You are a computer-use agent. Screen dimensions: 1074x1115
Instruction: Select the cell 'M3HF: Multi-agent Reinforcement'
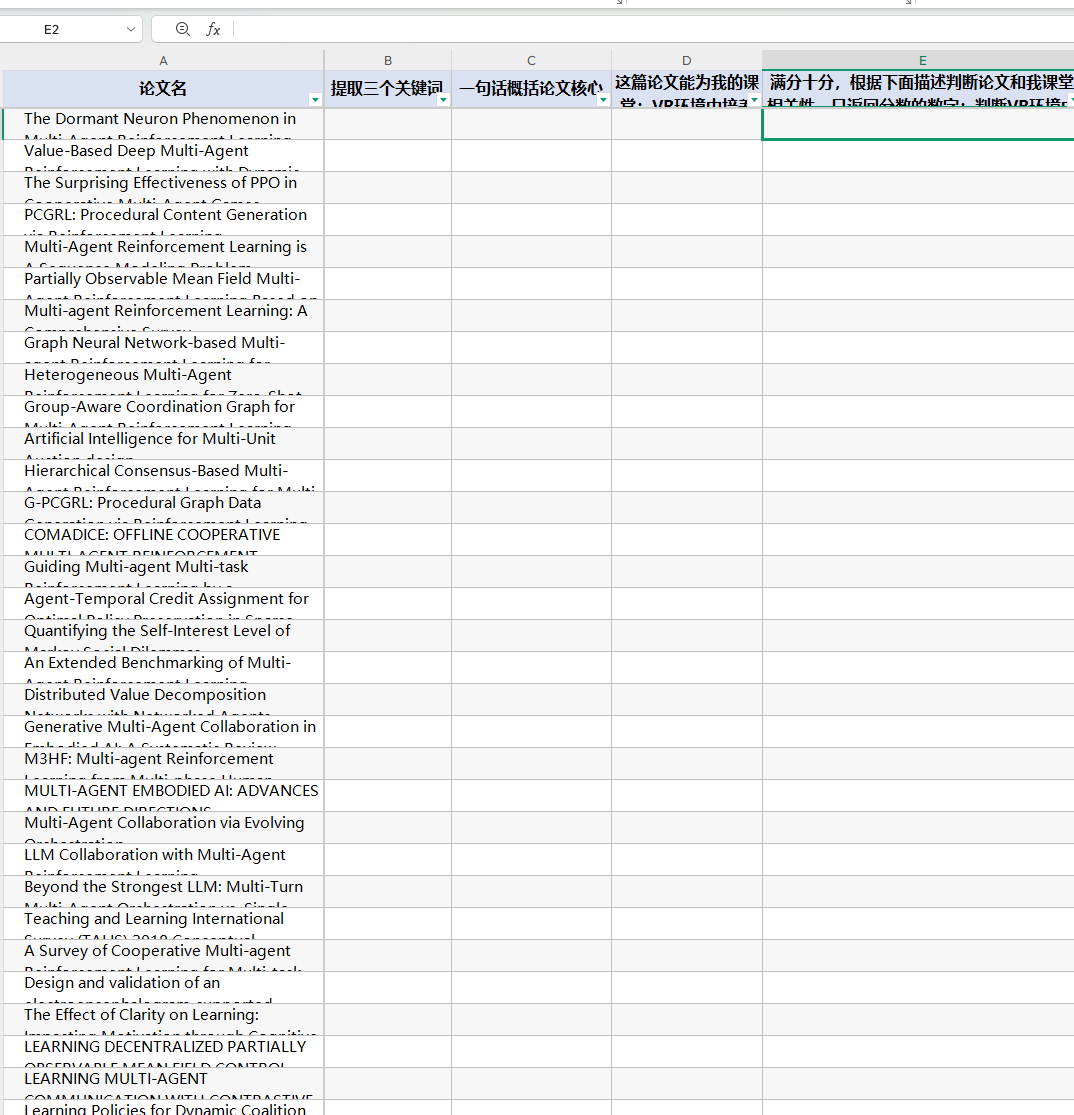click(x=163, y=764)
